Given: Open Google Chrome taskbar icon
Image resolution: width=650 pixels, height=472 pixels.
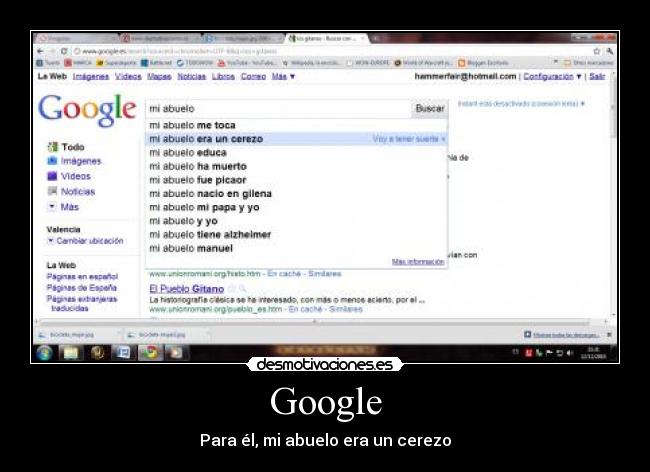Looking at the screenshot, I should pos(150,353).
